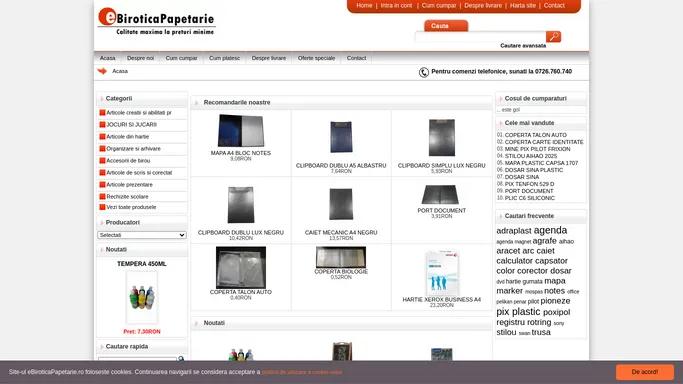Click the Cautare rapida input field
Viewport: 683px width, 384px height.
coord(137,359)
